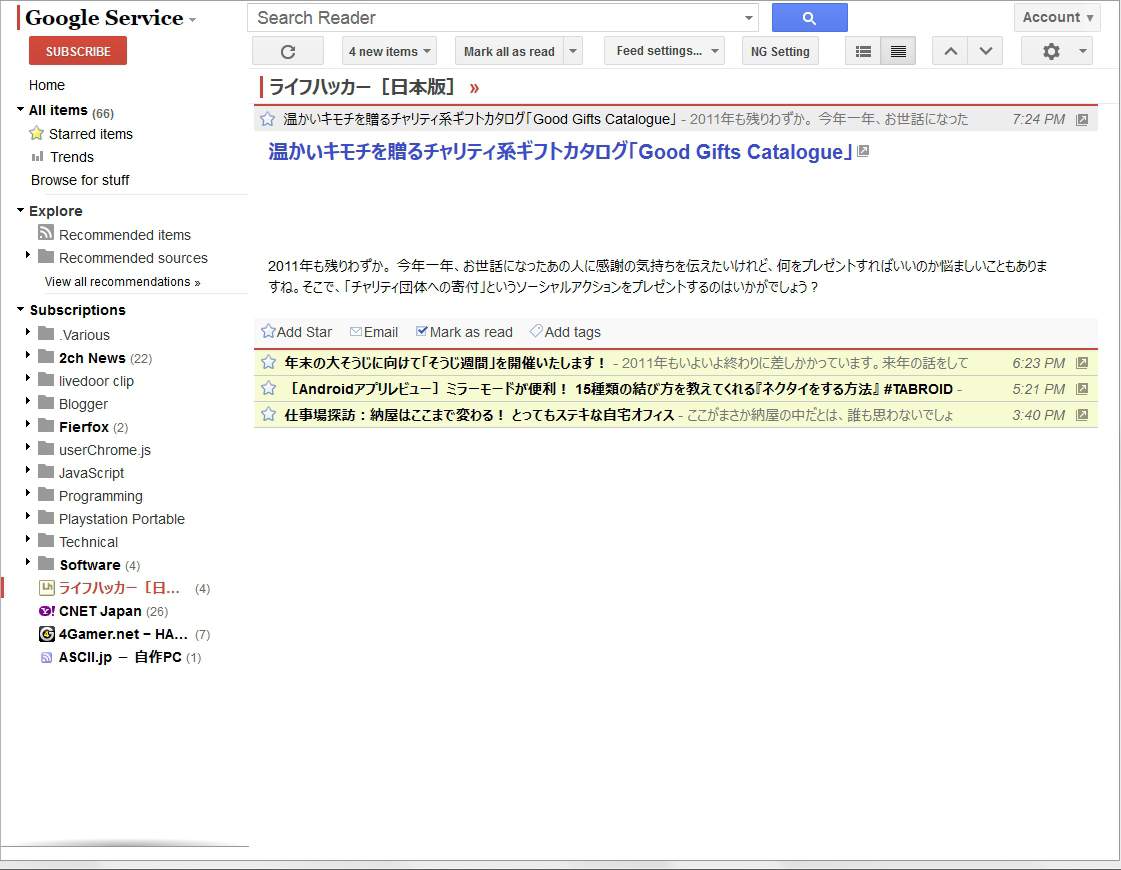Screen dimensions: 1121x870
Task: Open the 3:40 PM item's external link icon
Action: [1082, 415]
